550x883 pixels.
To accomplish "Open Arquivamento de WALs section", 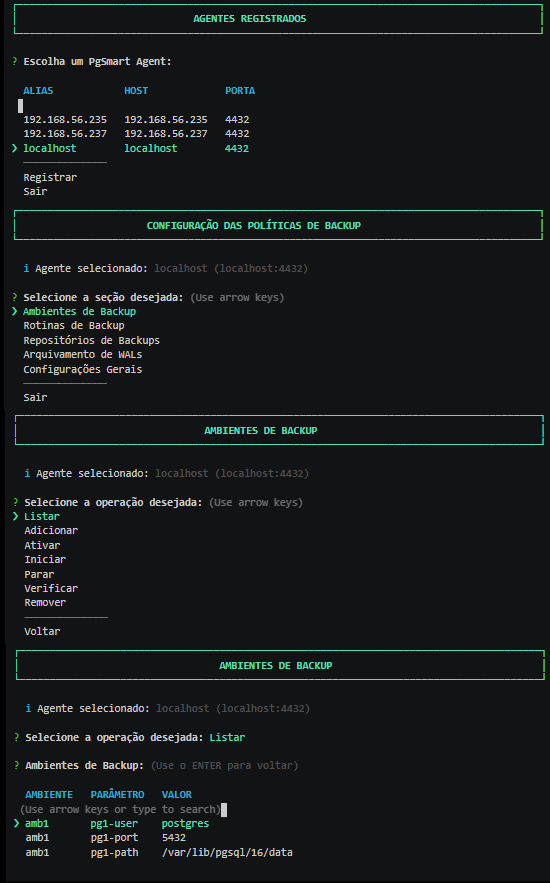I will [83, 354].
